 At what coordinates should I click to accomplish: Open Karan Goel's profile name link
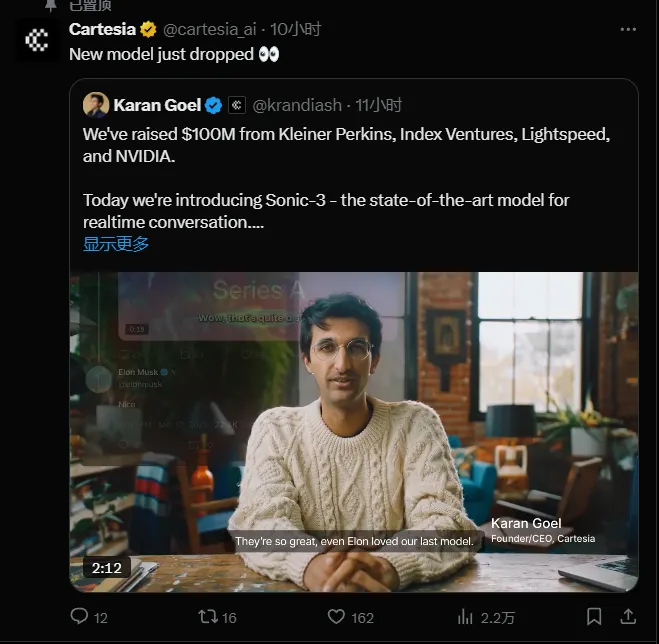(x=157, y=105)
